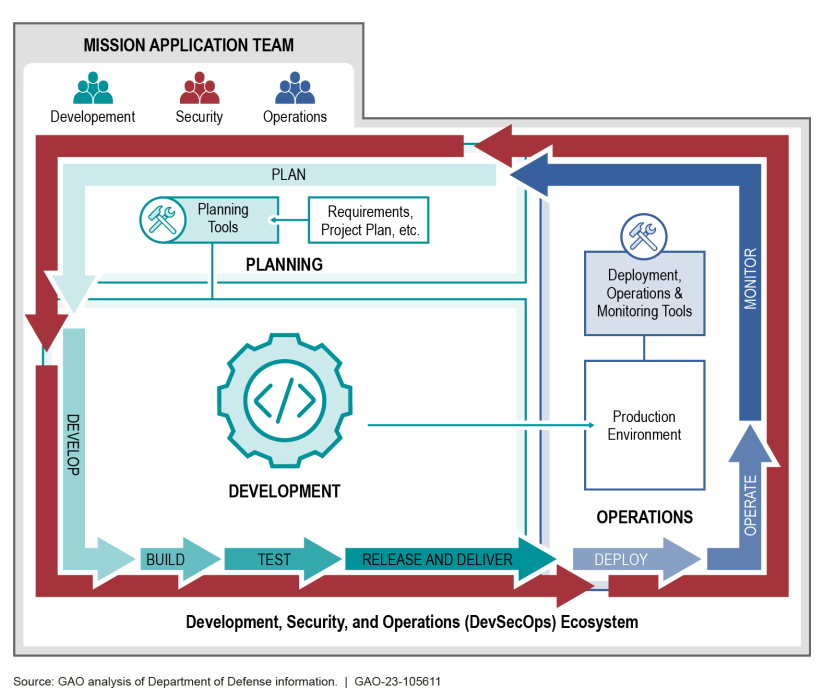817x691 pixels.
Task: Click the teal Developement team people icon
Action: 93,88
